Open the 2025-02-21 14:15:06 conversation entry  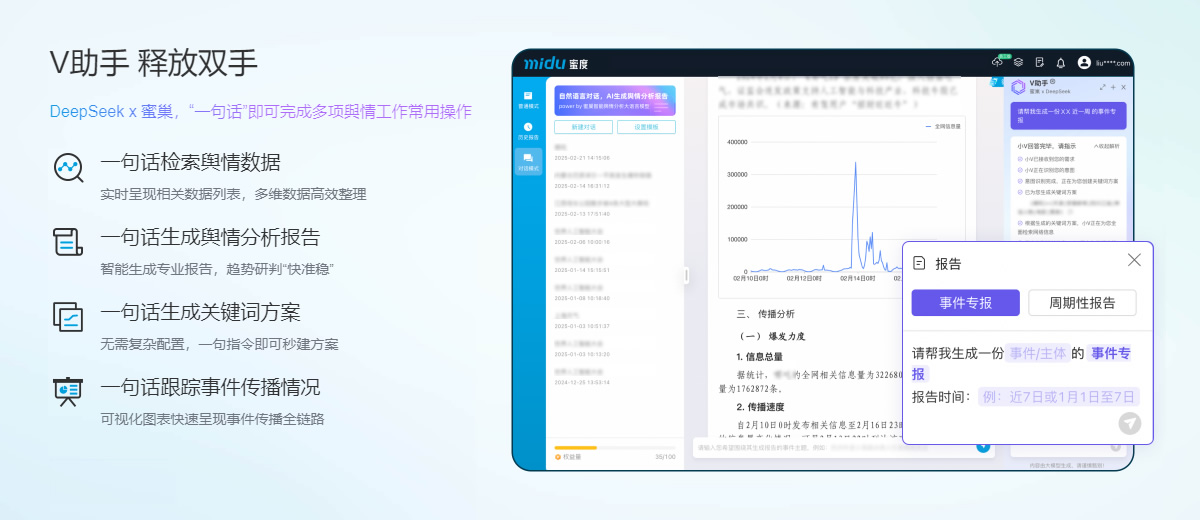tap(583, 158)
